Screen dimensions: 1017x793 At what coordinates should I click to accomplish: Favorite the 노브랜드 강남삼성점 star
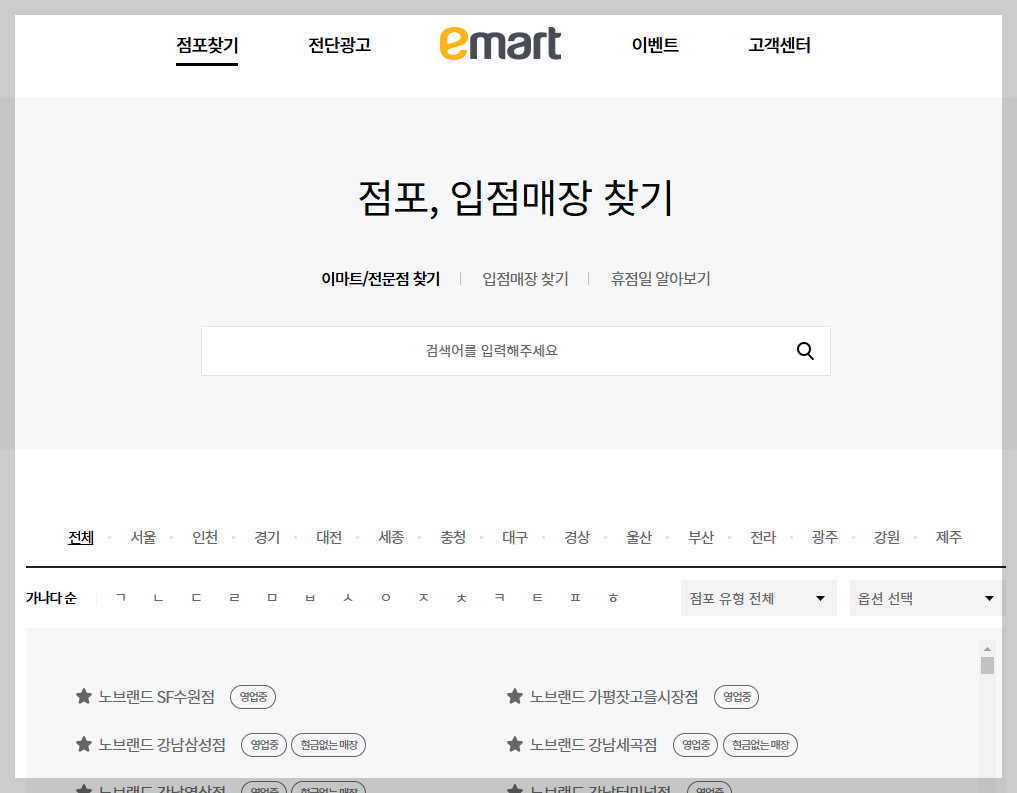coord(84,744)
